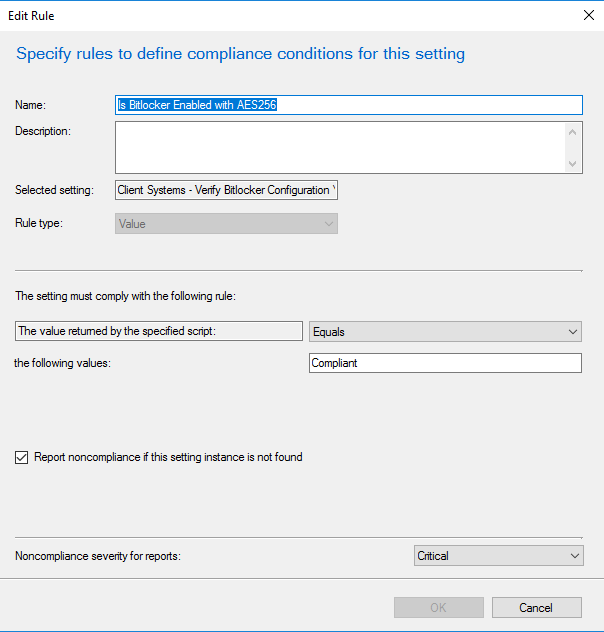Click the 'Name:' label
The image size is (604, 632).
pyautogui.click(x=31, y=105)
